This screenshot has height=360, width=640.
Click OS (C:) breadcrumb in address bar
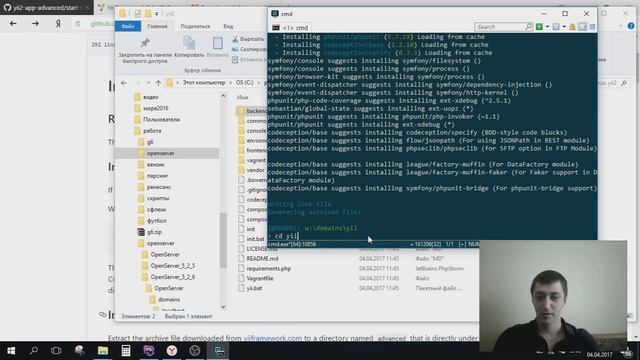(x=244, y=83)
